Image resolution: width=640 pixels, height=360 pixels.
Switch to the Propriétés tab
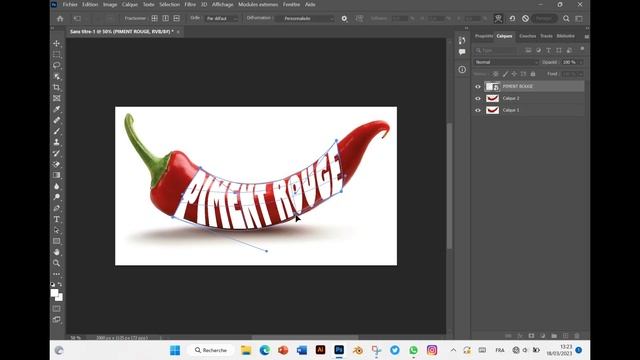click(x=484, y=36)
